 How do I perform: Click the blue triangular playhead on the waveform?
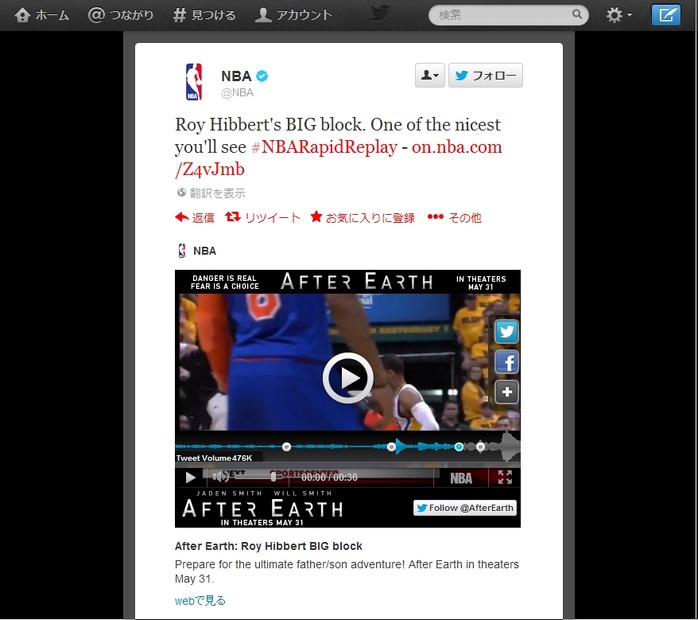tap(400, 446)
